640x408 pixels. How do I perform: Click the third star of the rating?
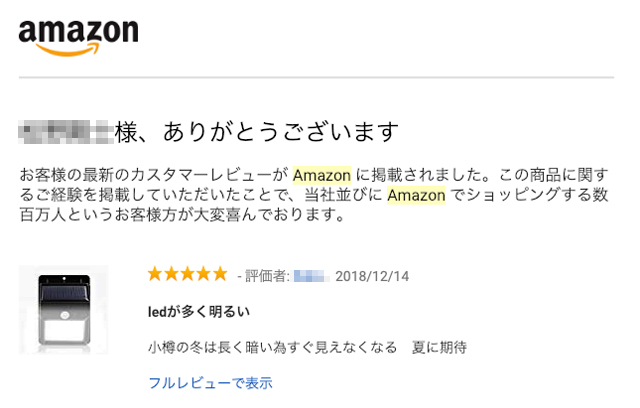coord(187,274)
